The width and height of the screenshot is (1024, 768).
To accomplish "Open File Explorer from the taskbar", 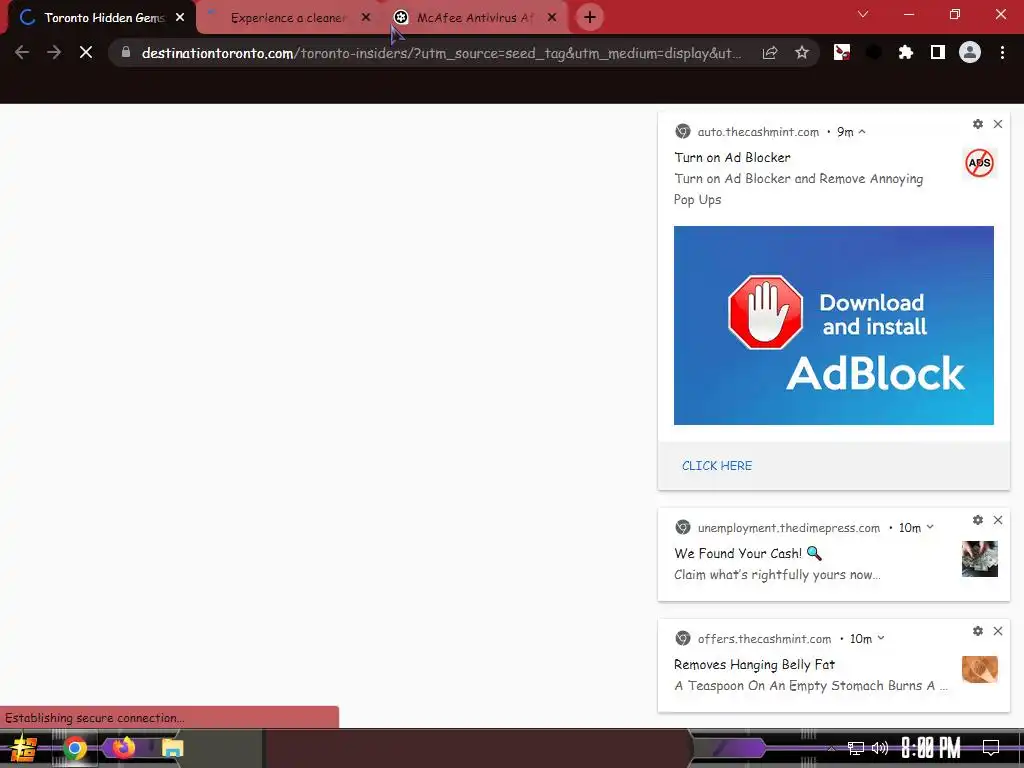I will tap(172, 748).
